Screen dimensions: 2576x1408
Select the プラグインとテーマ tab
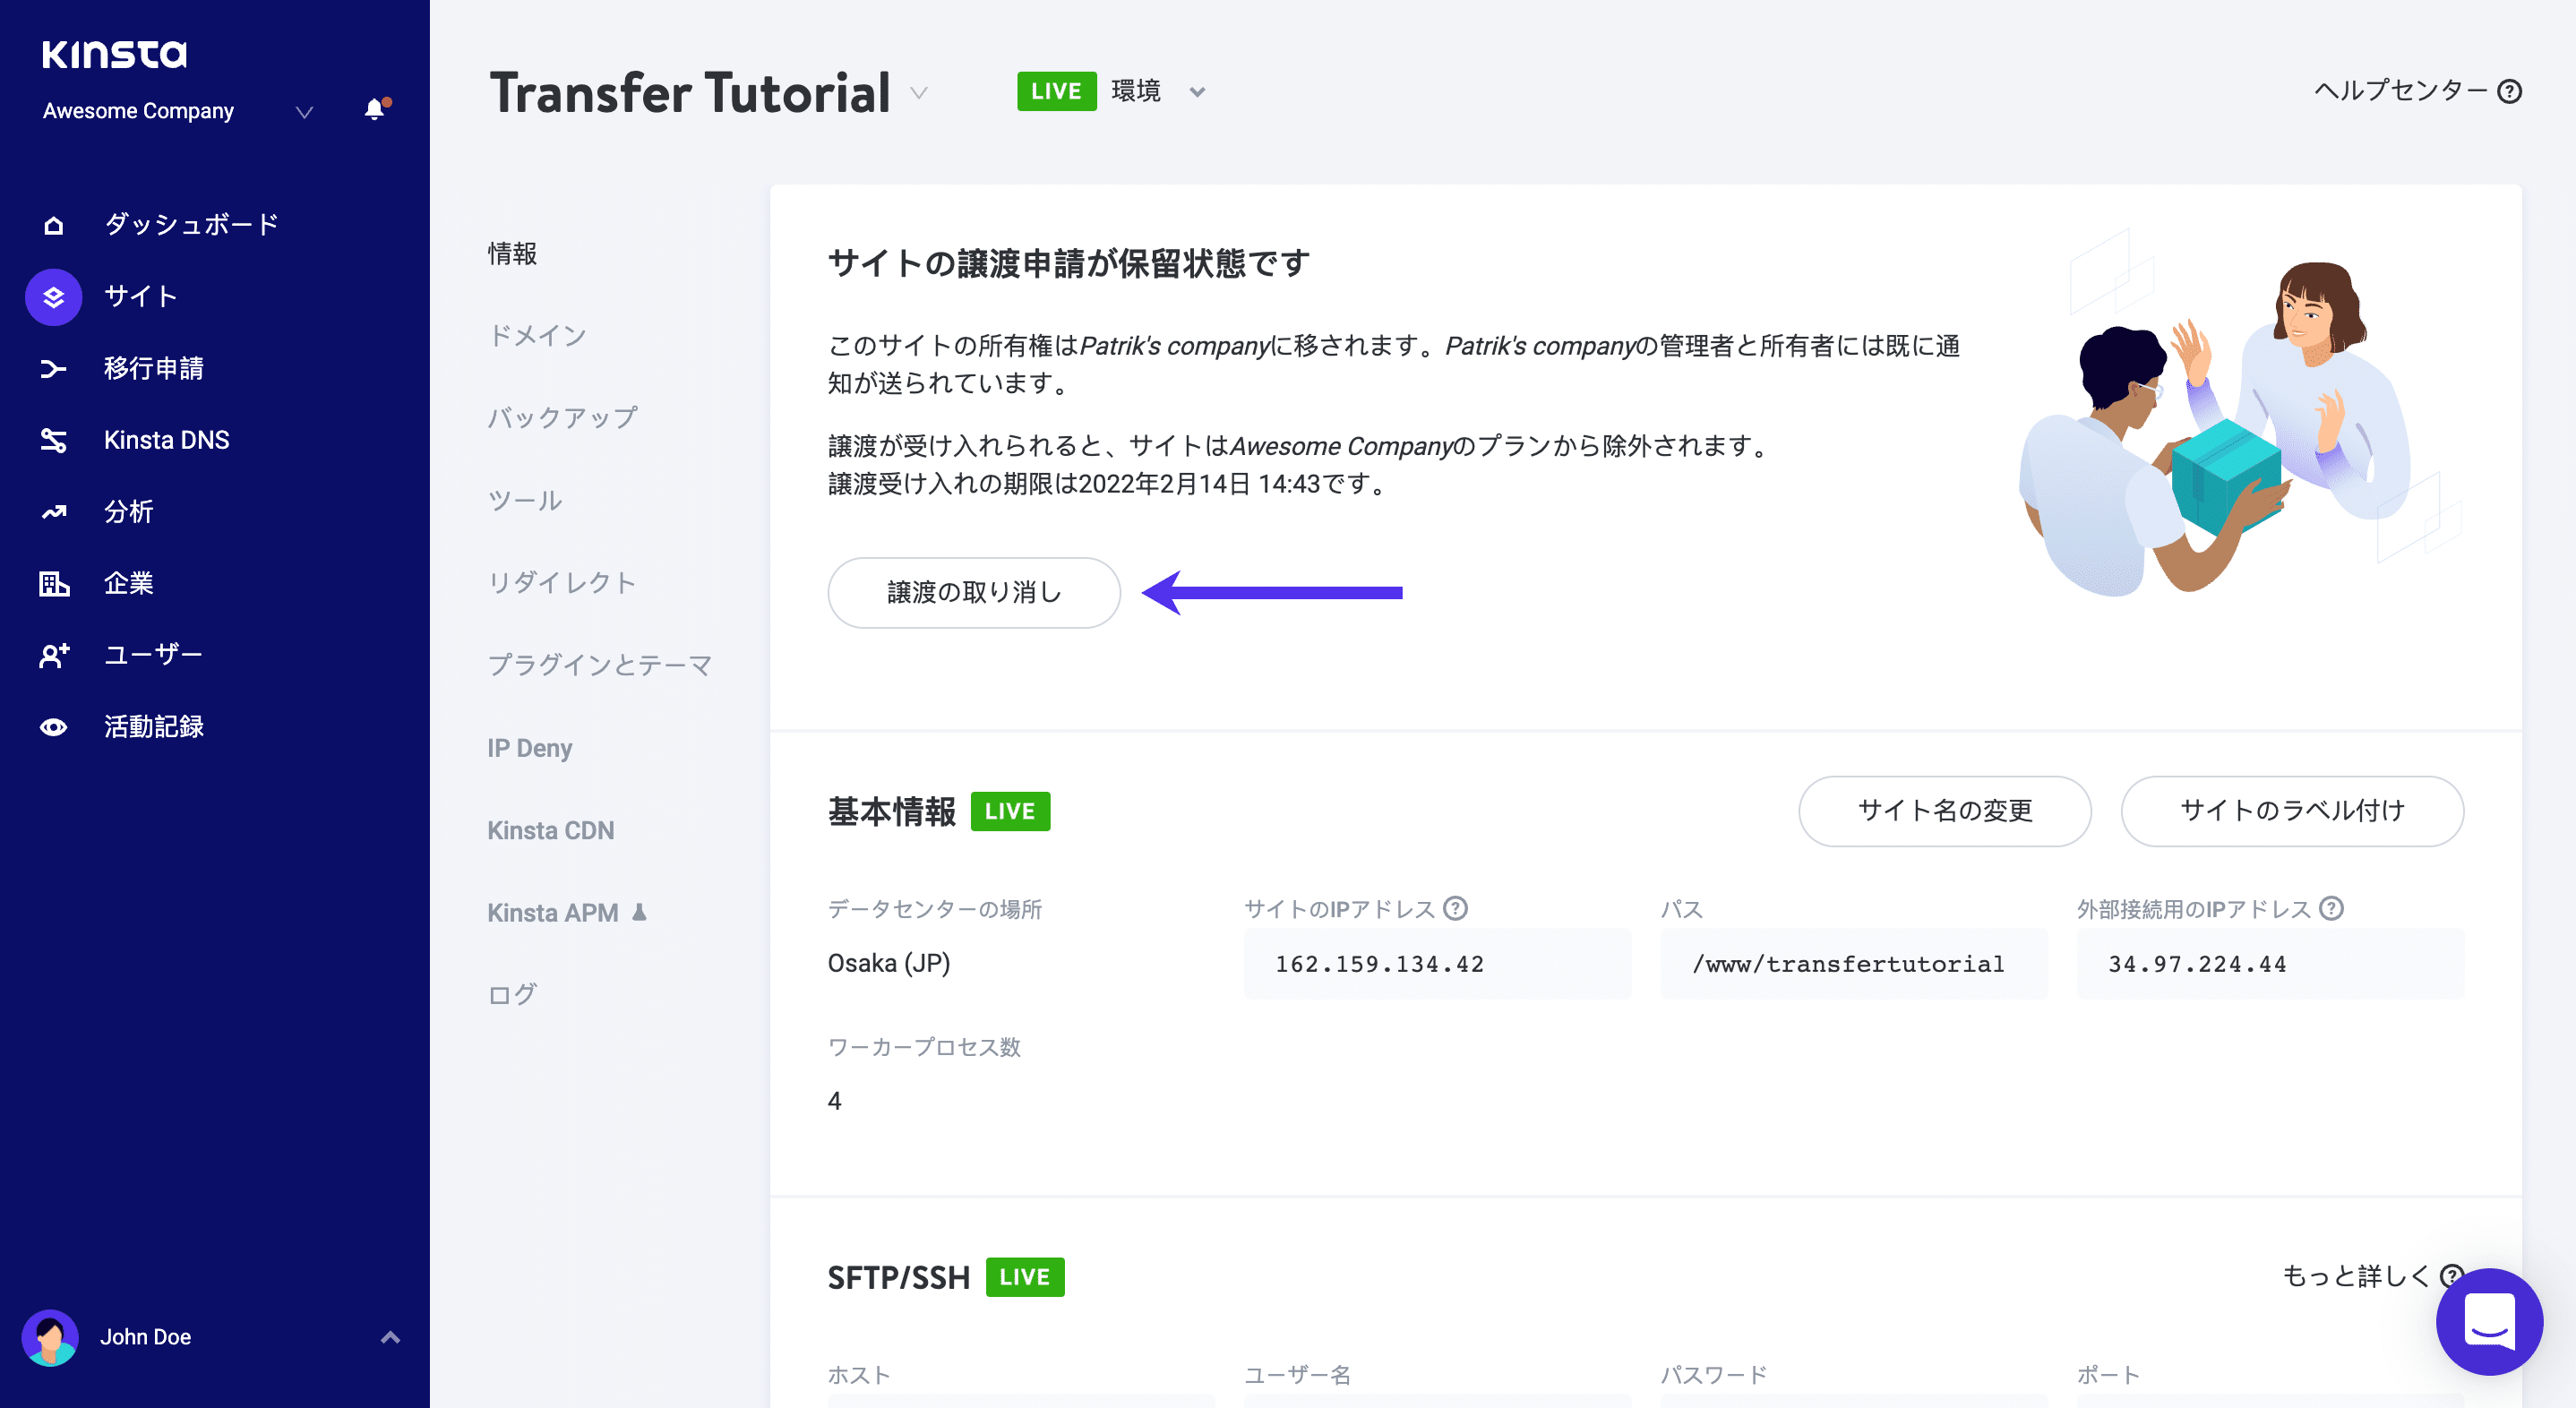click(x=600, y=666)
